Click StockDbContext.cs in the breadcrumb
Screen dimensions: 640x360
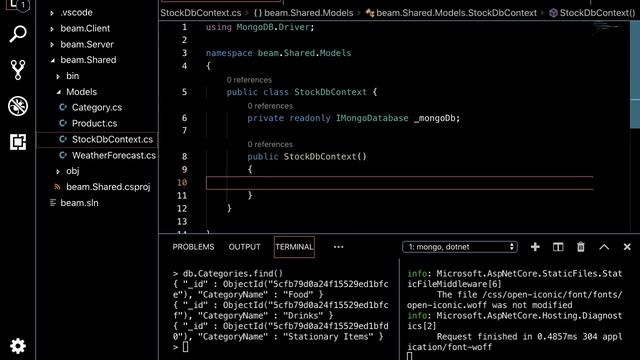tap(201, 13)
